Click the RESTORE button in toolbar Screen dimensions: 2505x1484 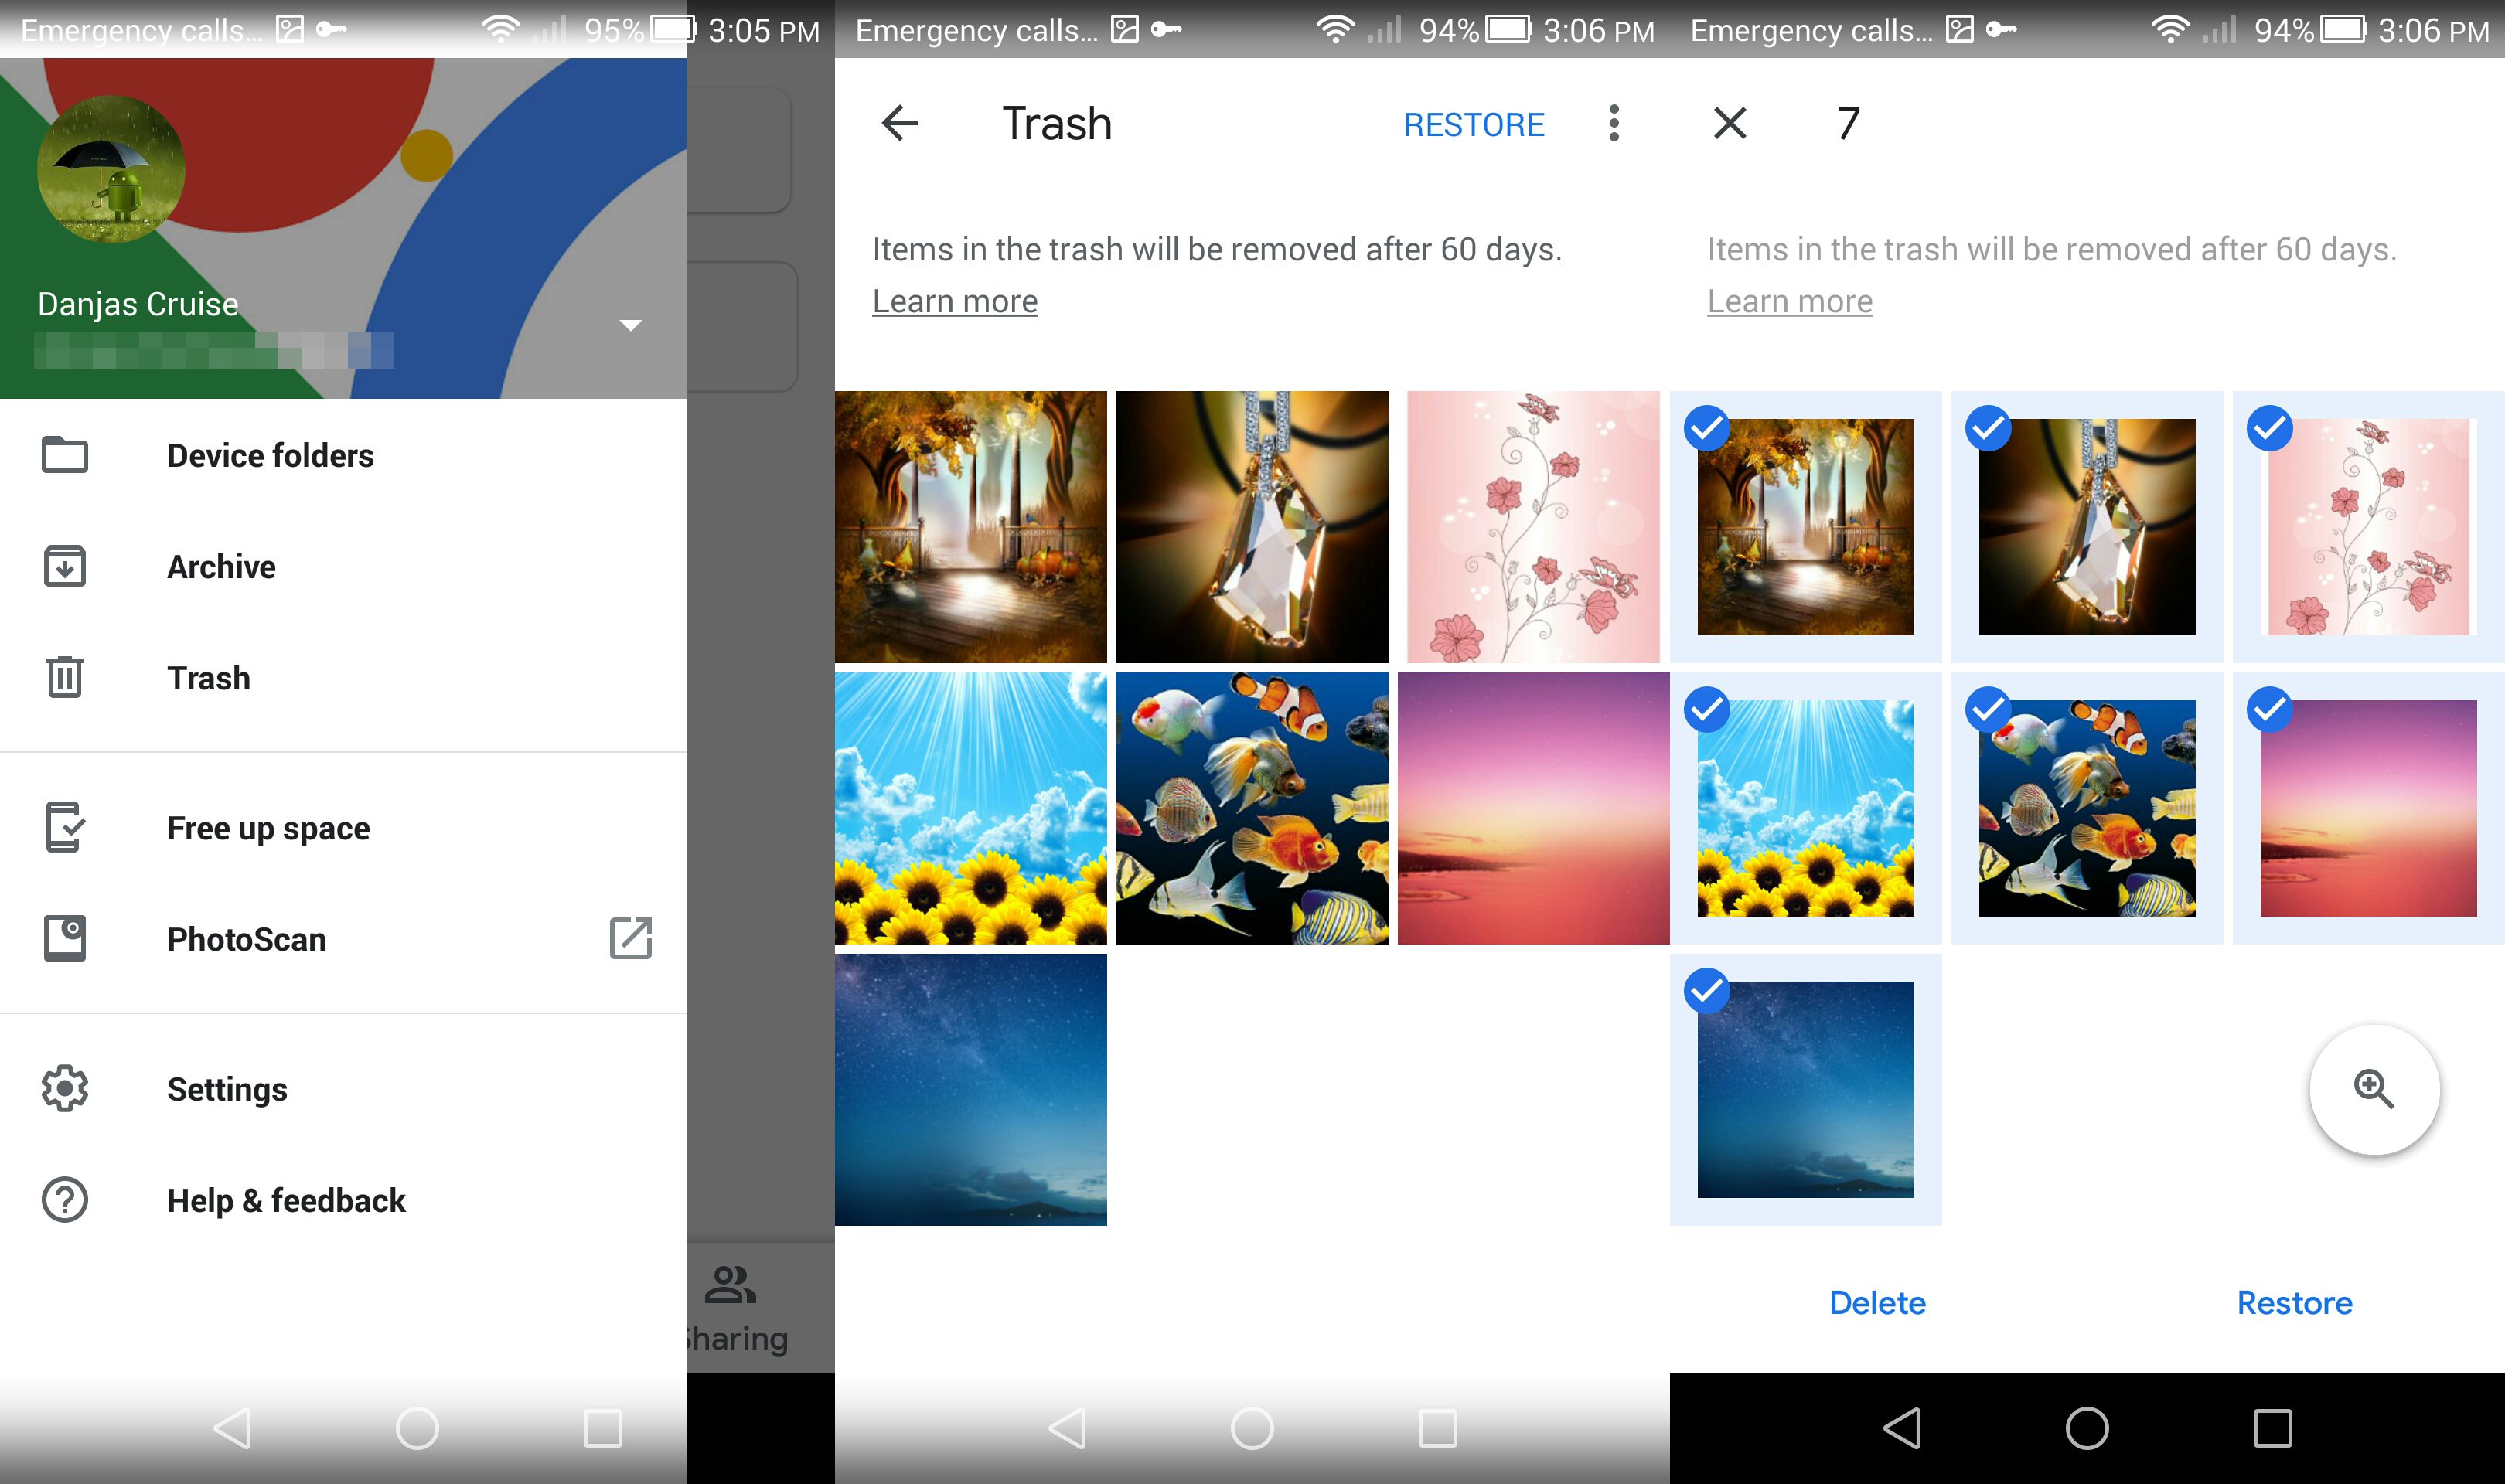pyautogui.click(x=1482, y=122)
